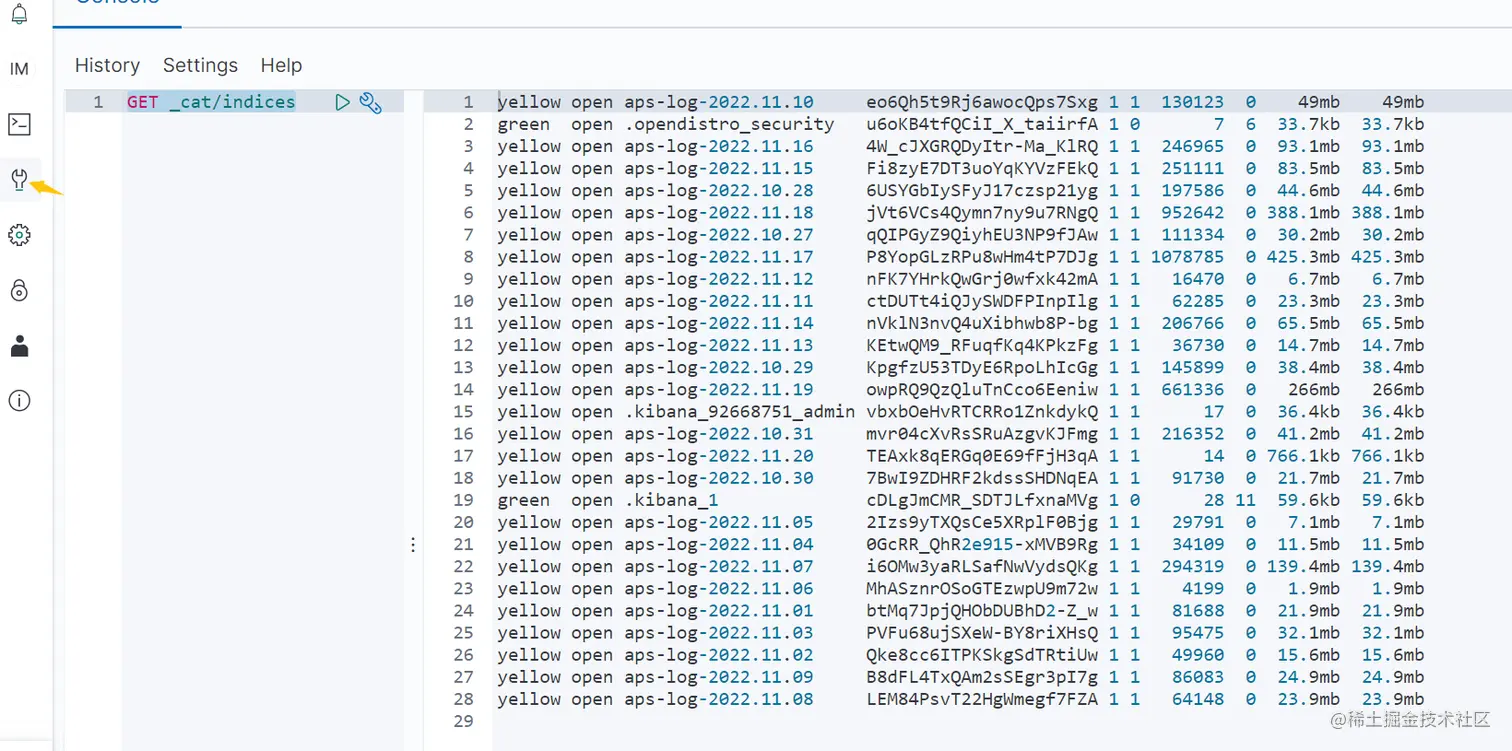Click the aps-log-2022.11.02 index name
The height and width of the screenshot is (751, 1512).
coord(719,655)
